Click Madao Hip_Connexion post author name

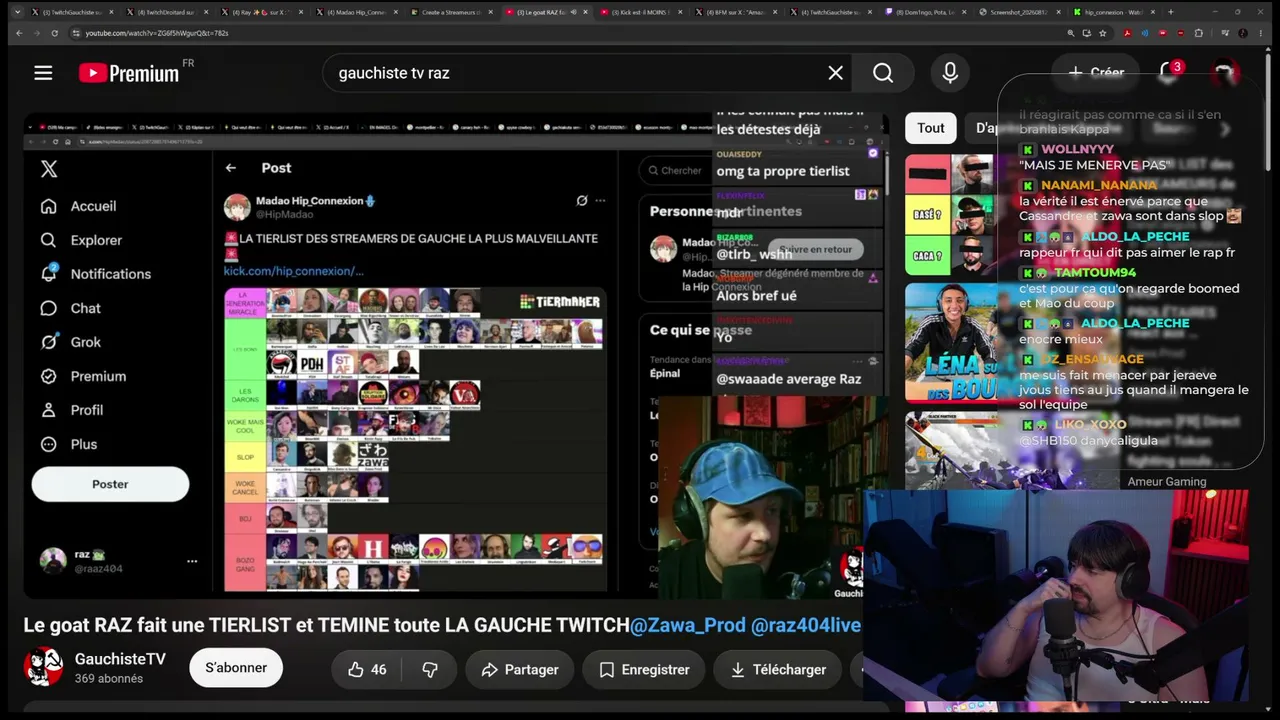309,201
